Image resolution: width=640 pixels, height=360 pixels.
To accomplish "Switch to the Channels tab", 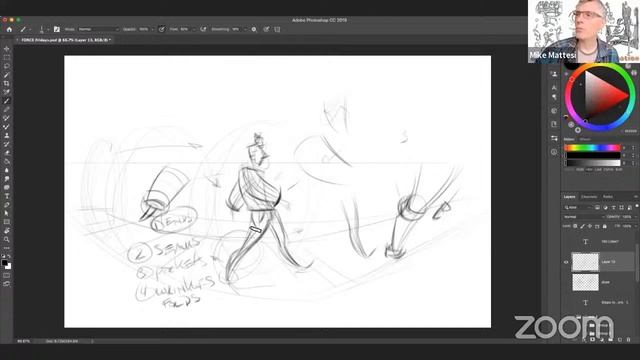I will click(x=589, y=197).
